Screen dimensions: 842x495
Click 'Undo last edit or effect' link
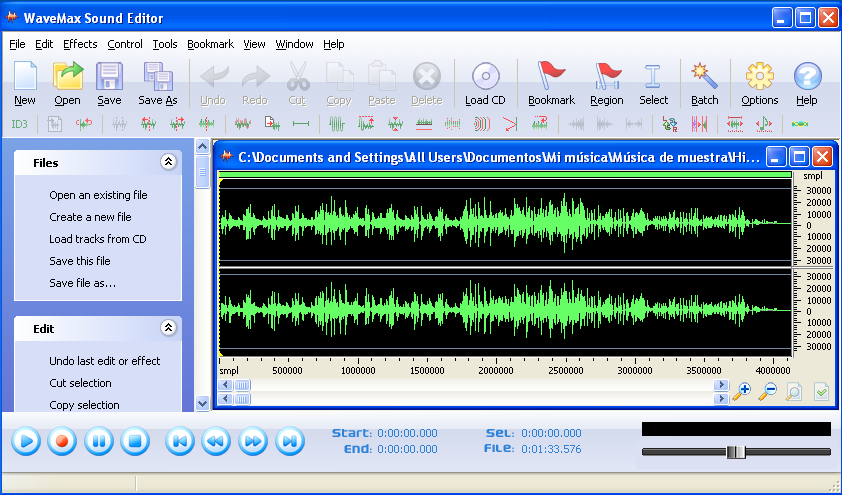click(105, 361)
